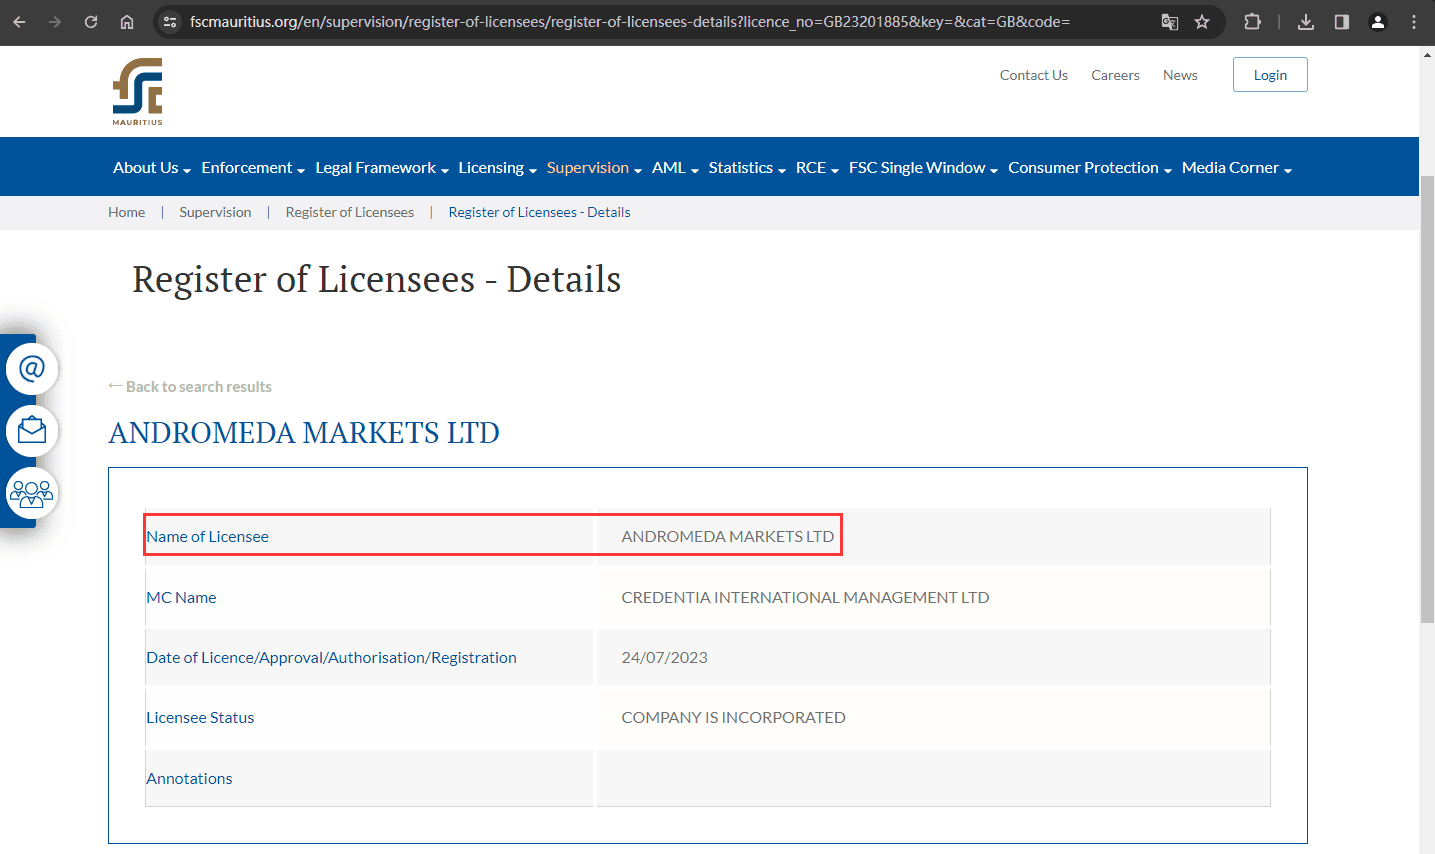Image resolution: width=1435 pixels, height=854 pixels.
Task: Expand the Supervision menu
Action: 594,168
